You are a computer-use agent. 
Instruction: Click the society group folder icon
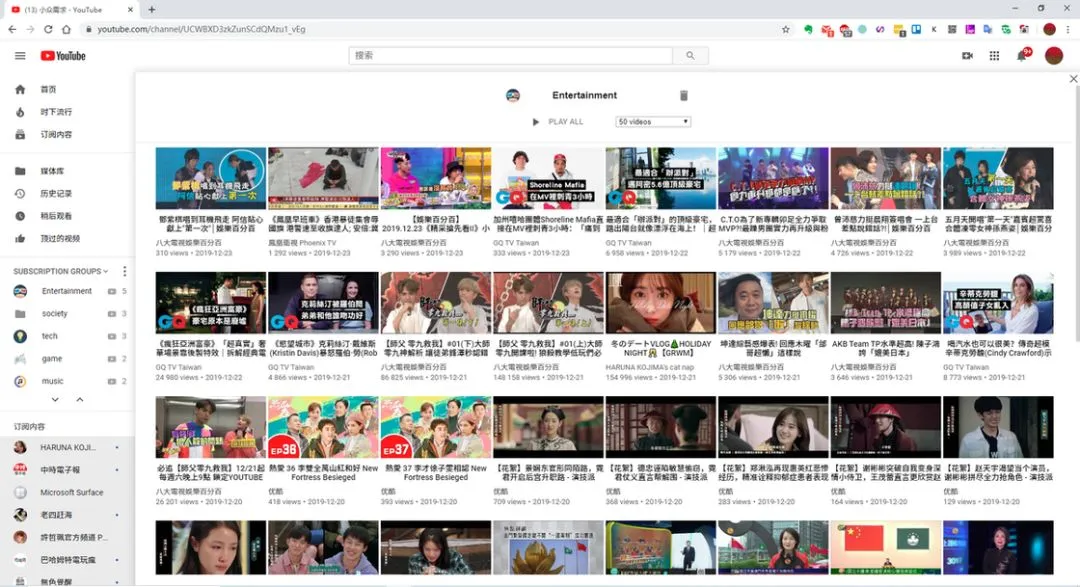pyautogui.click(x=20, y=313)
